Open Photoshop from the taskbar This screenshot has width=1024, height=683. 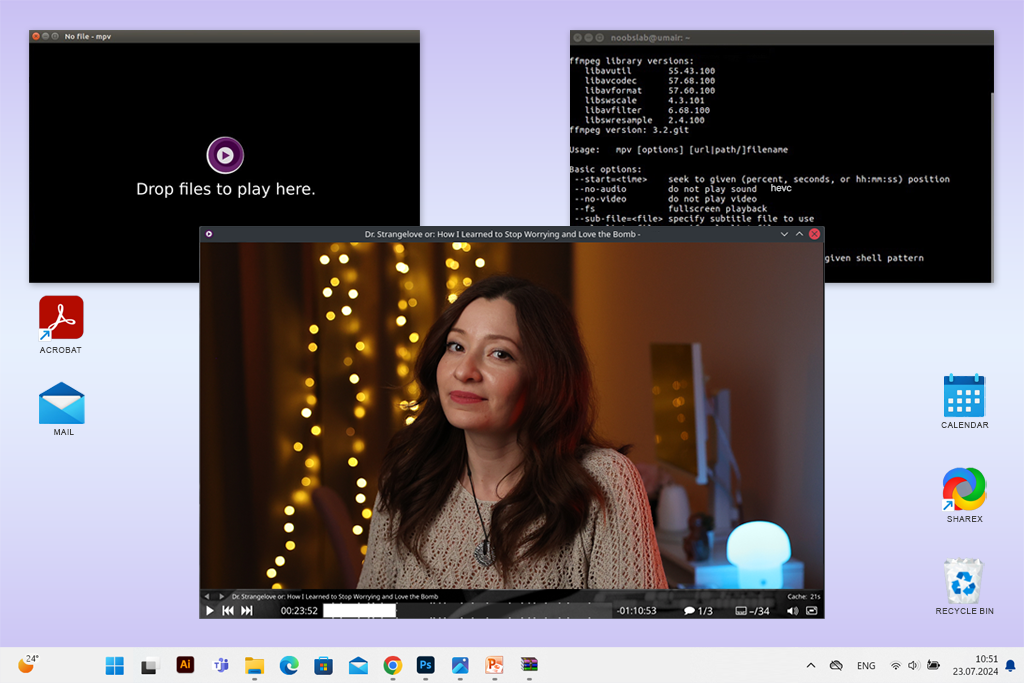click(x=426, y=665)
